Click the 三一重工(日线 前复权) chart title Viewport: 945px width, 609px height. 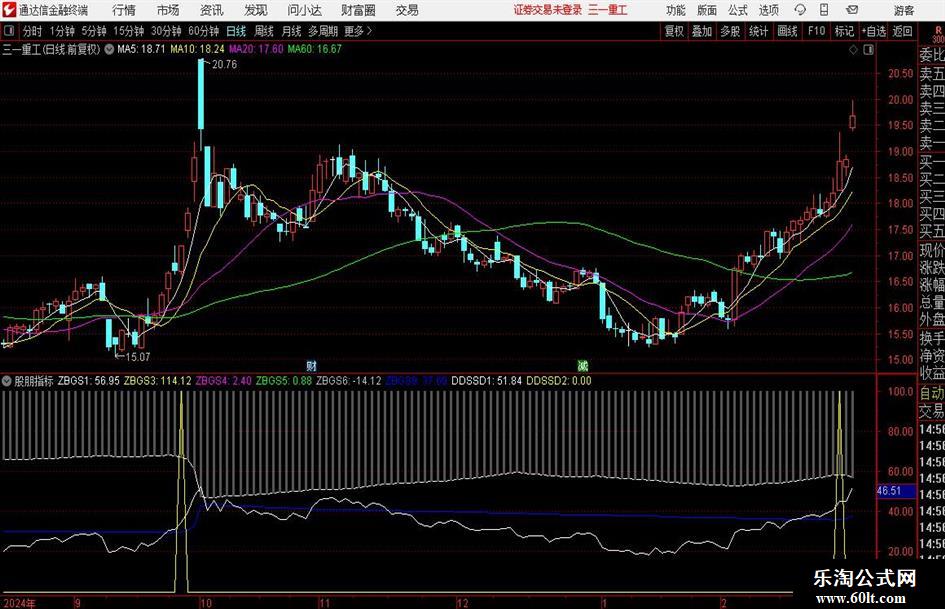tap(51, 49)
